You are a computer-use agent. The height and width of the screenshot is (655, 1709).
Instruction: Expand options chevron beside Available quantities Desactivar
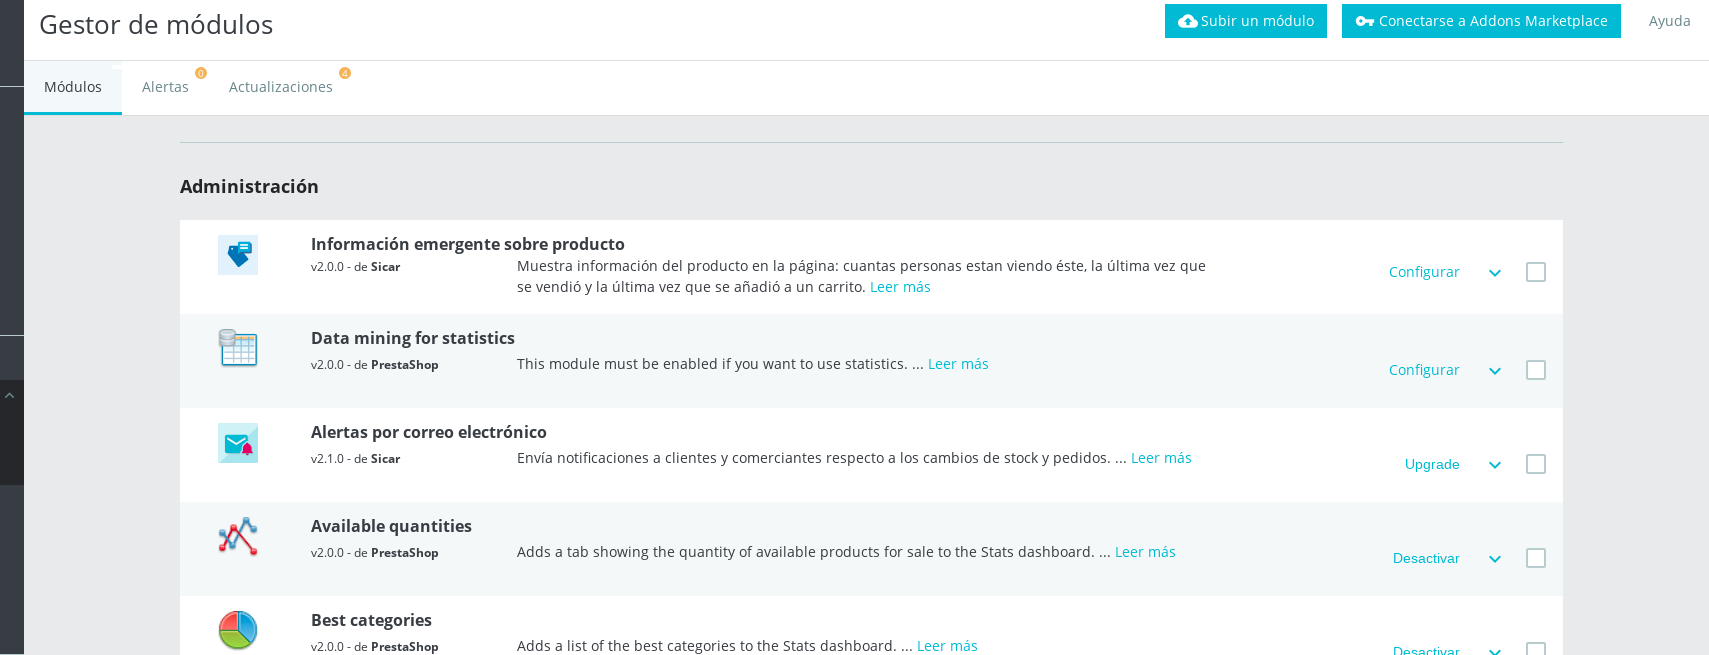click(1495, 559)
